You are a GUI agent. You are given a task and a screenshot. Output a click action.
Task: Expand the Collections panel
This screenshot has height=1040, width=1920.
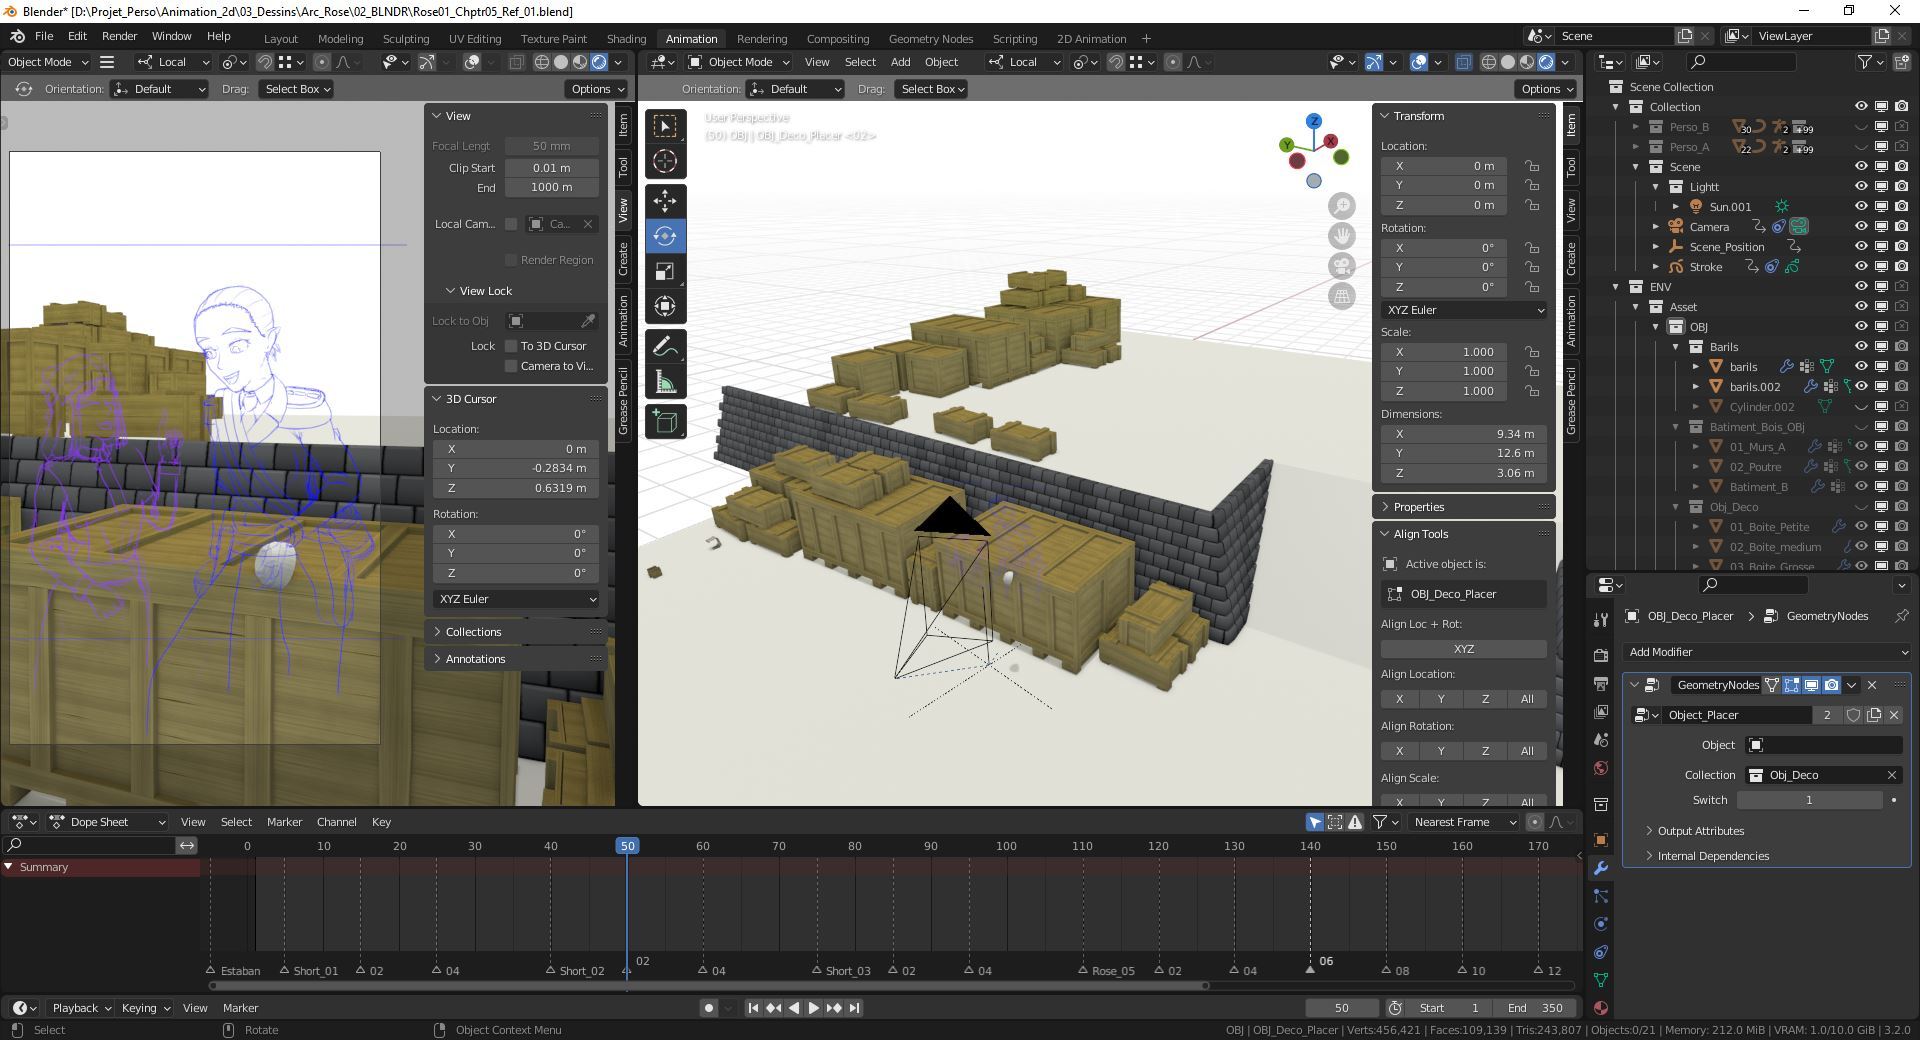[x=473, y=632]
